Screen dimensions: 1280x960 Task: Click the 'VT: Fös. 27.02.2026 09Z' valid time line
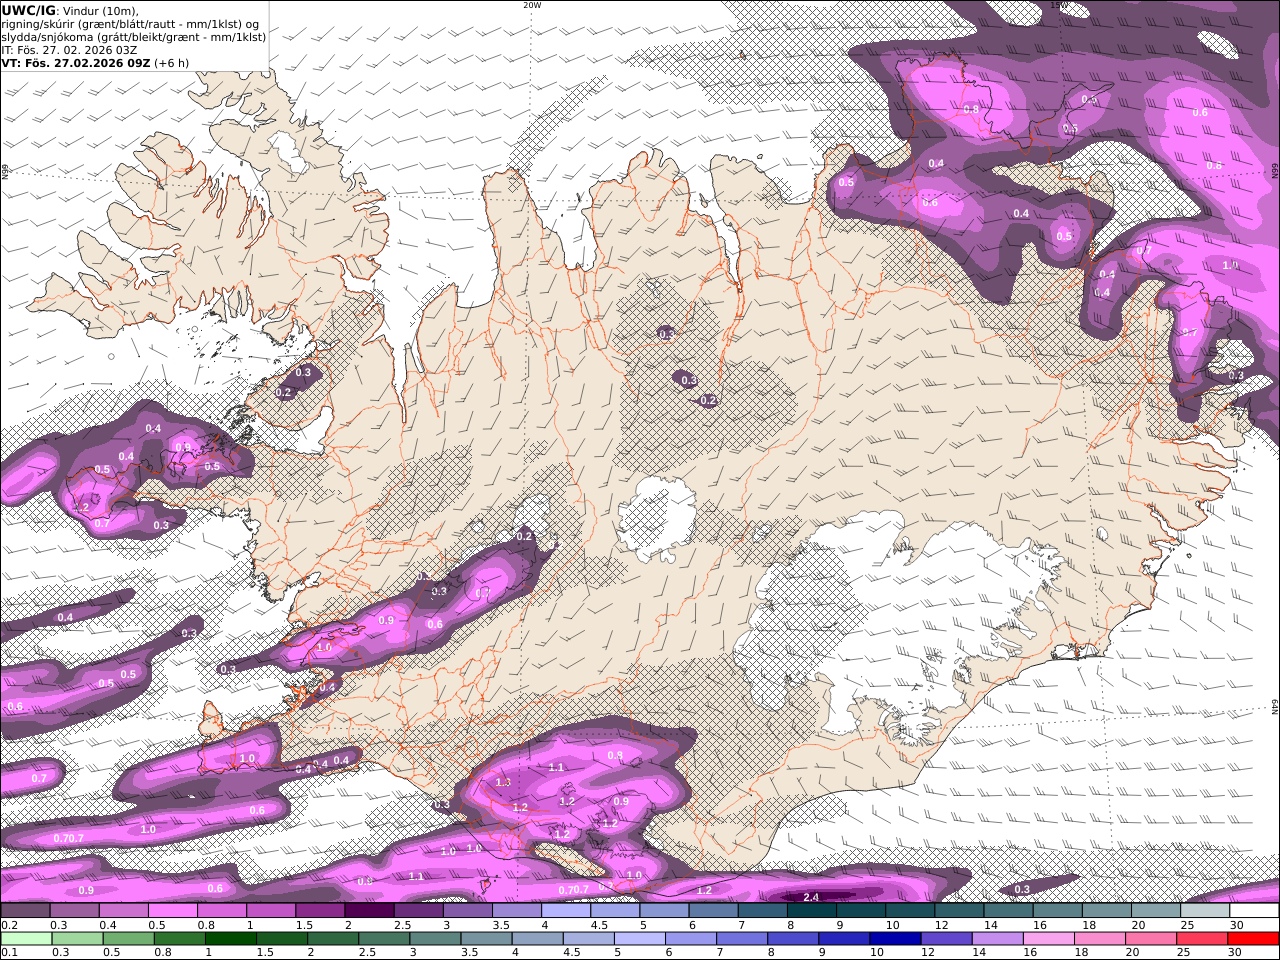[x=75, y=62]
